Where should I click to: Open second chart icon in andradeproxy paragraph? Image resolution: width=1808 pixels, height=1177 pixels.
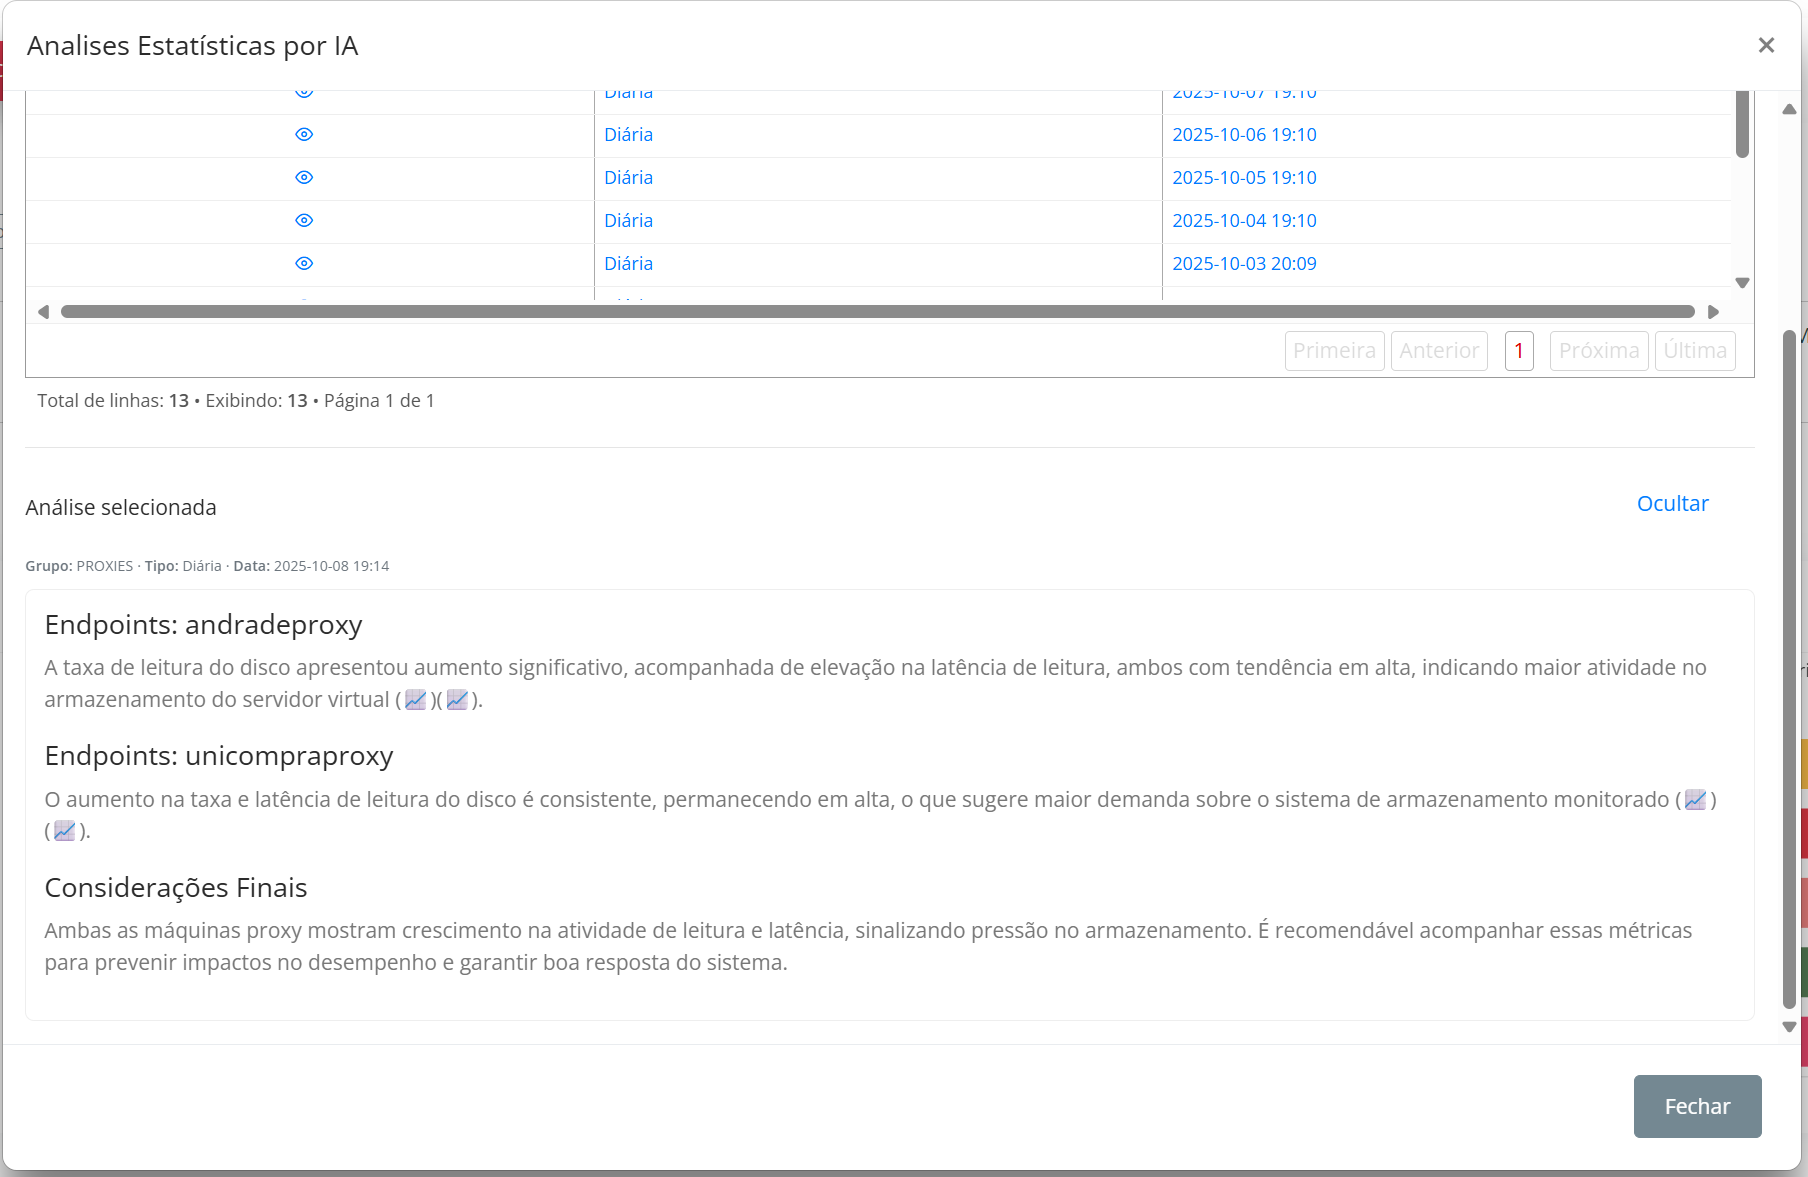point(457,700)
